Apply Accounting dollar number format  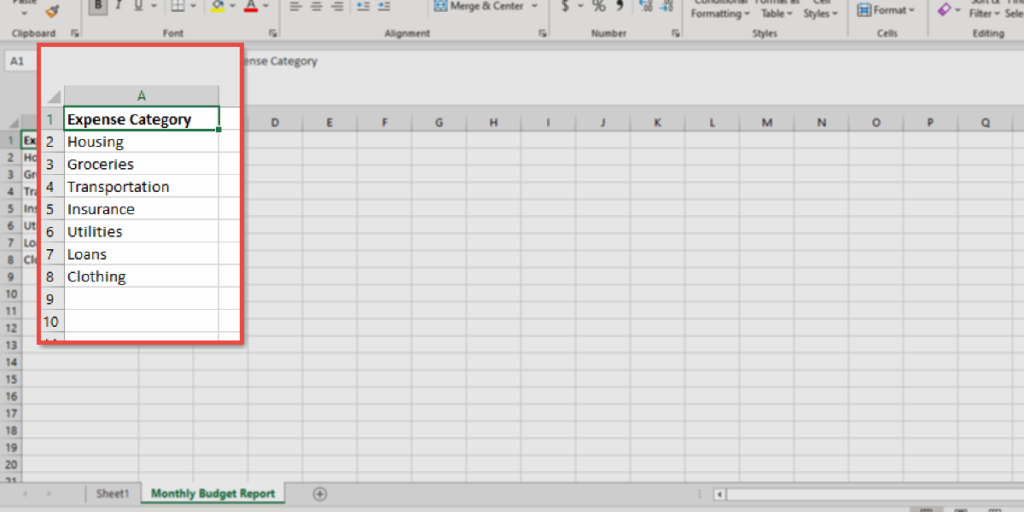(565, 6)
